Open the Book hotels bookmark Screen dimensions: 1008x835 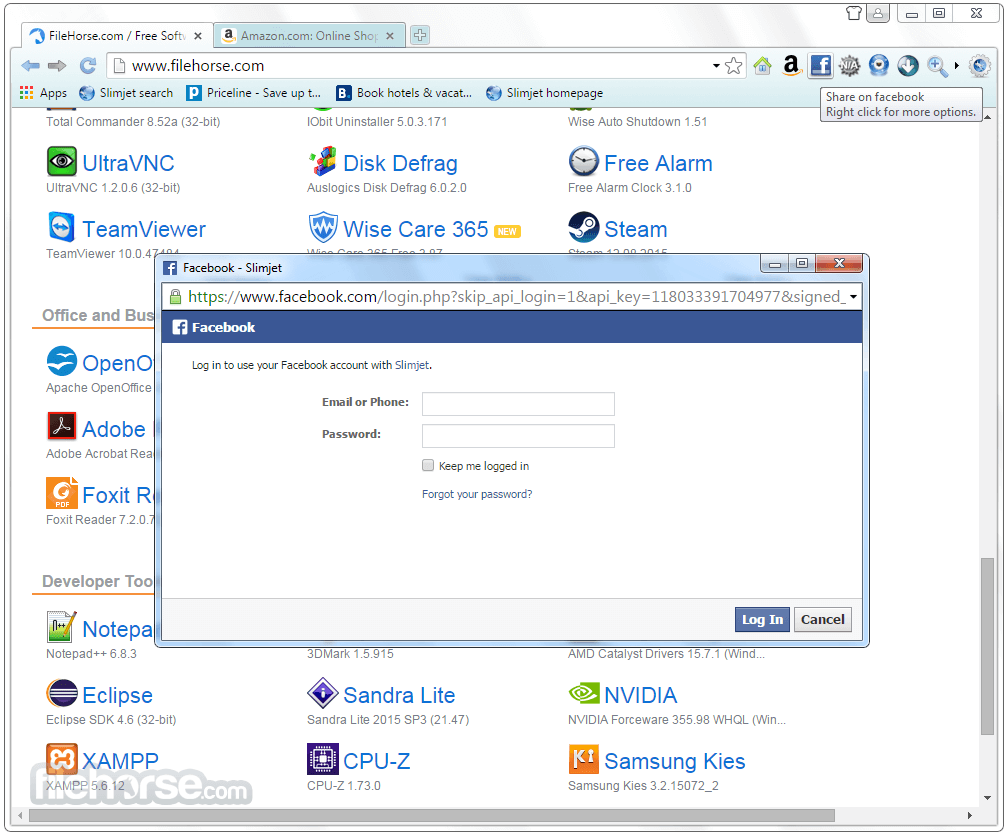404,93
